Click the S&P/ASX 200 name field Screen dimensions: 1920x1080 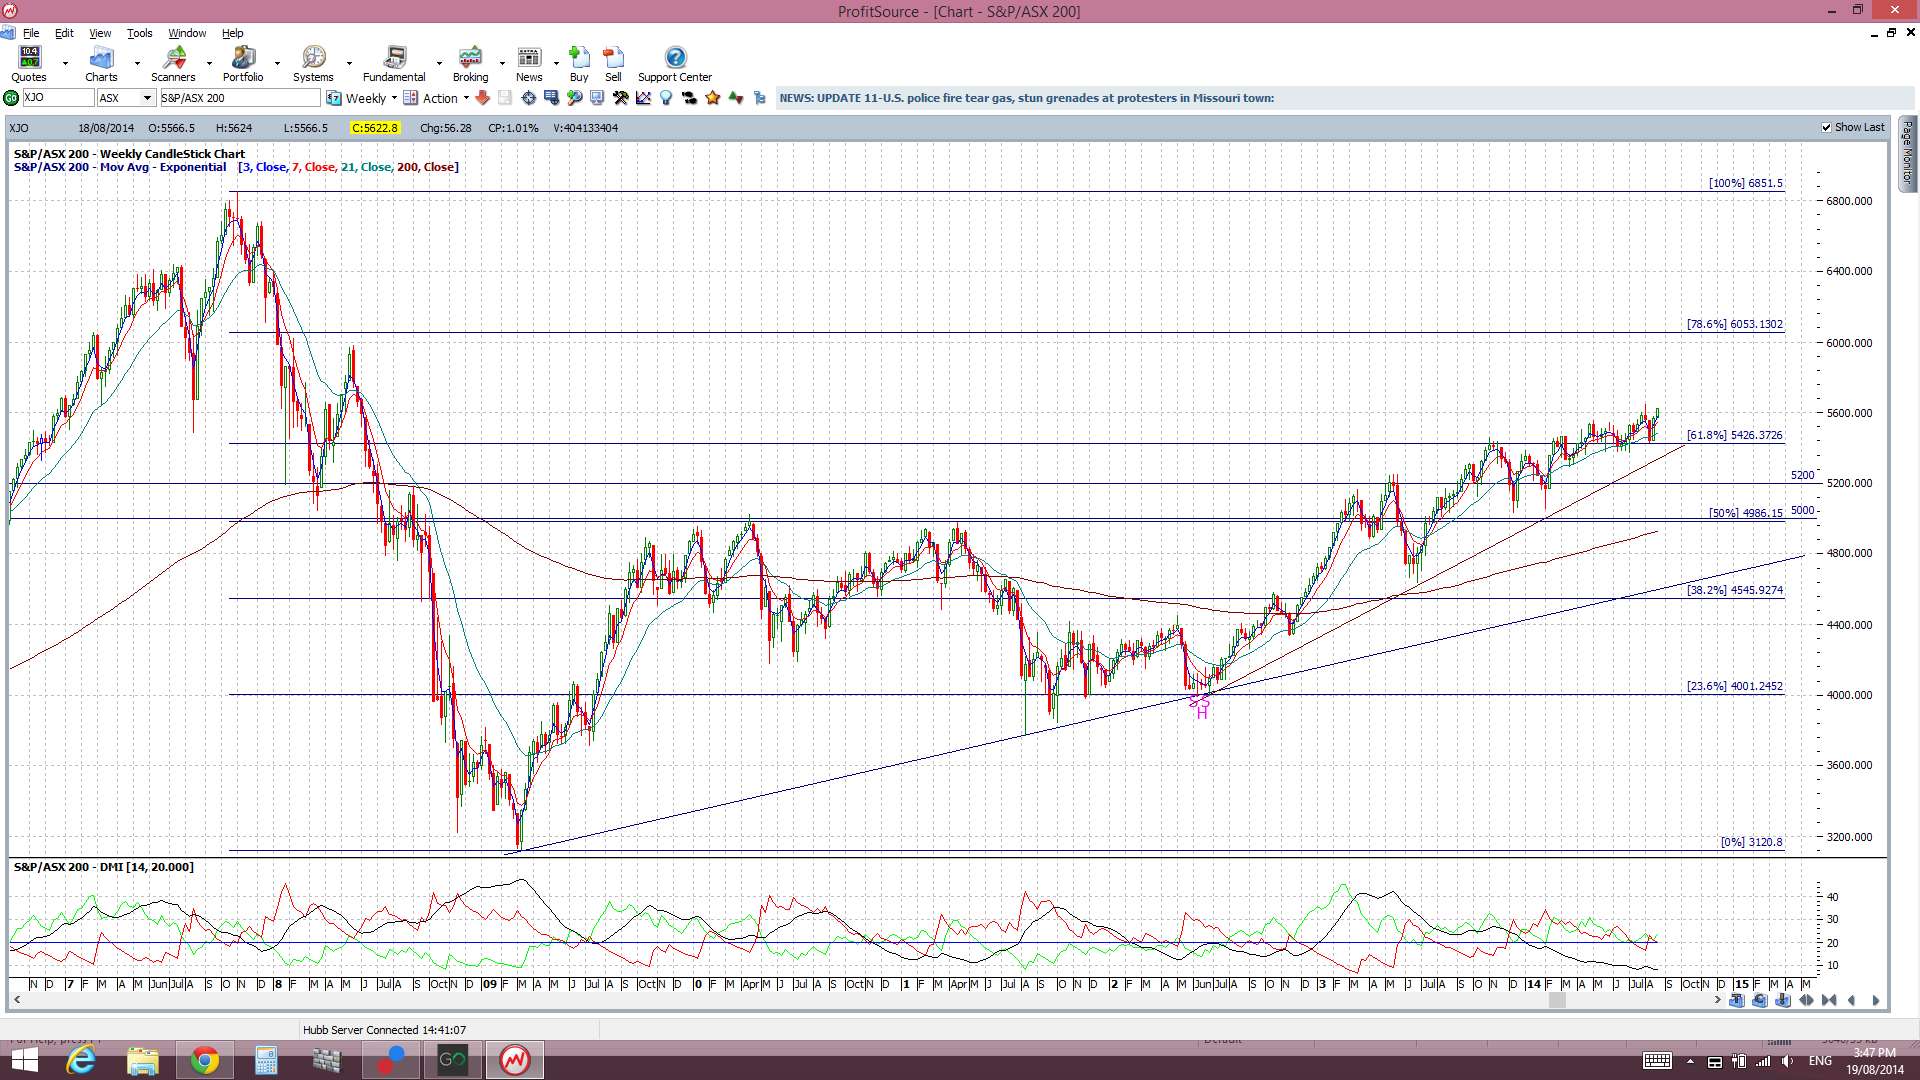coord(240,98)
